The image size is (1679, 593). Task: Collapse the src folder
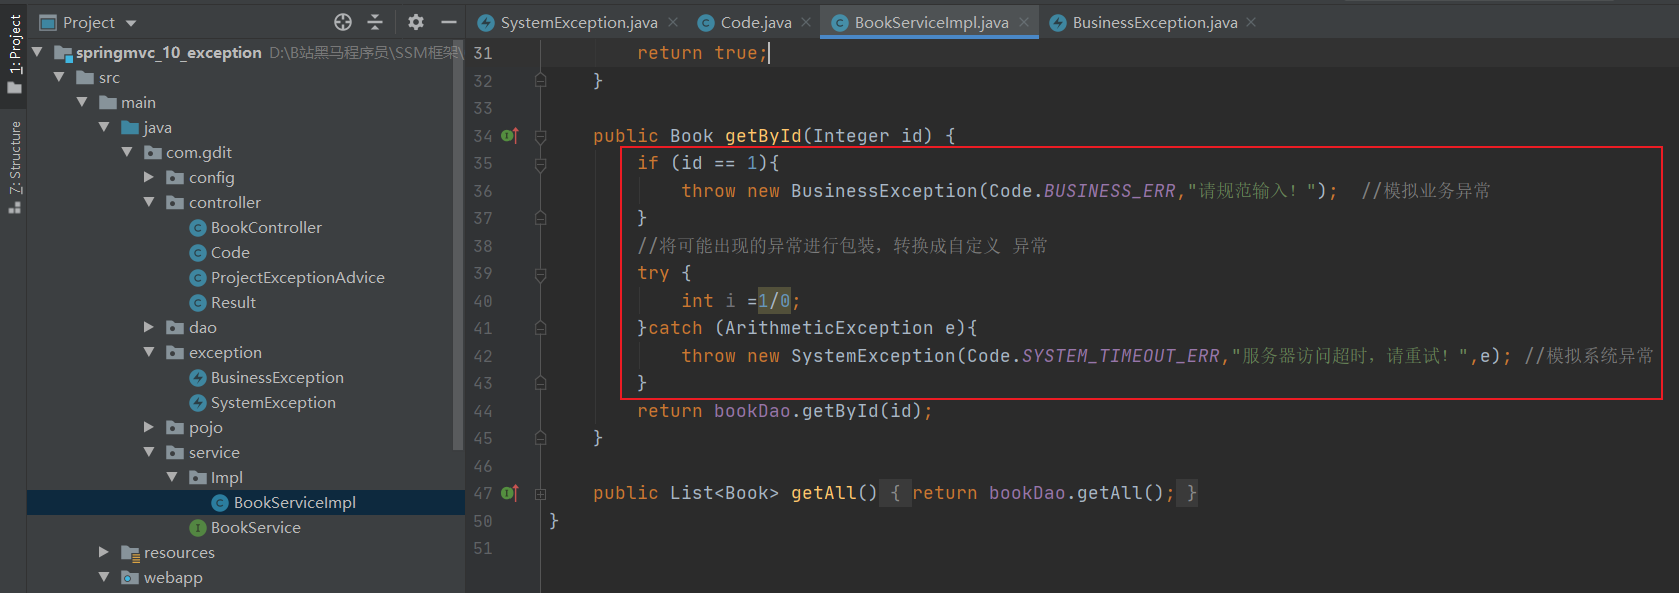[x=59, y=77]
